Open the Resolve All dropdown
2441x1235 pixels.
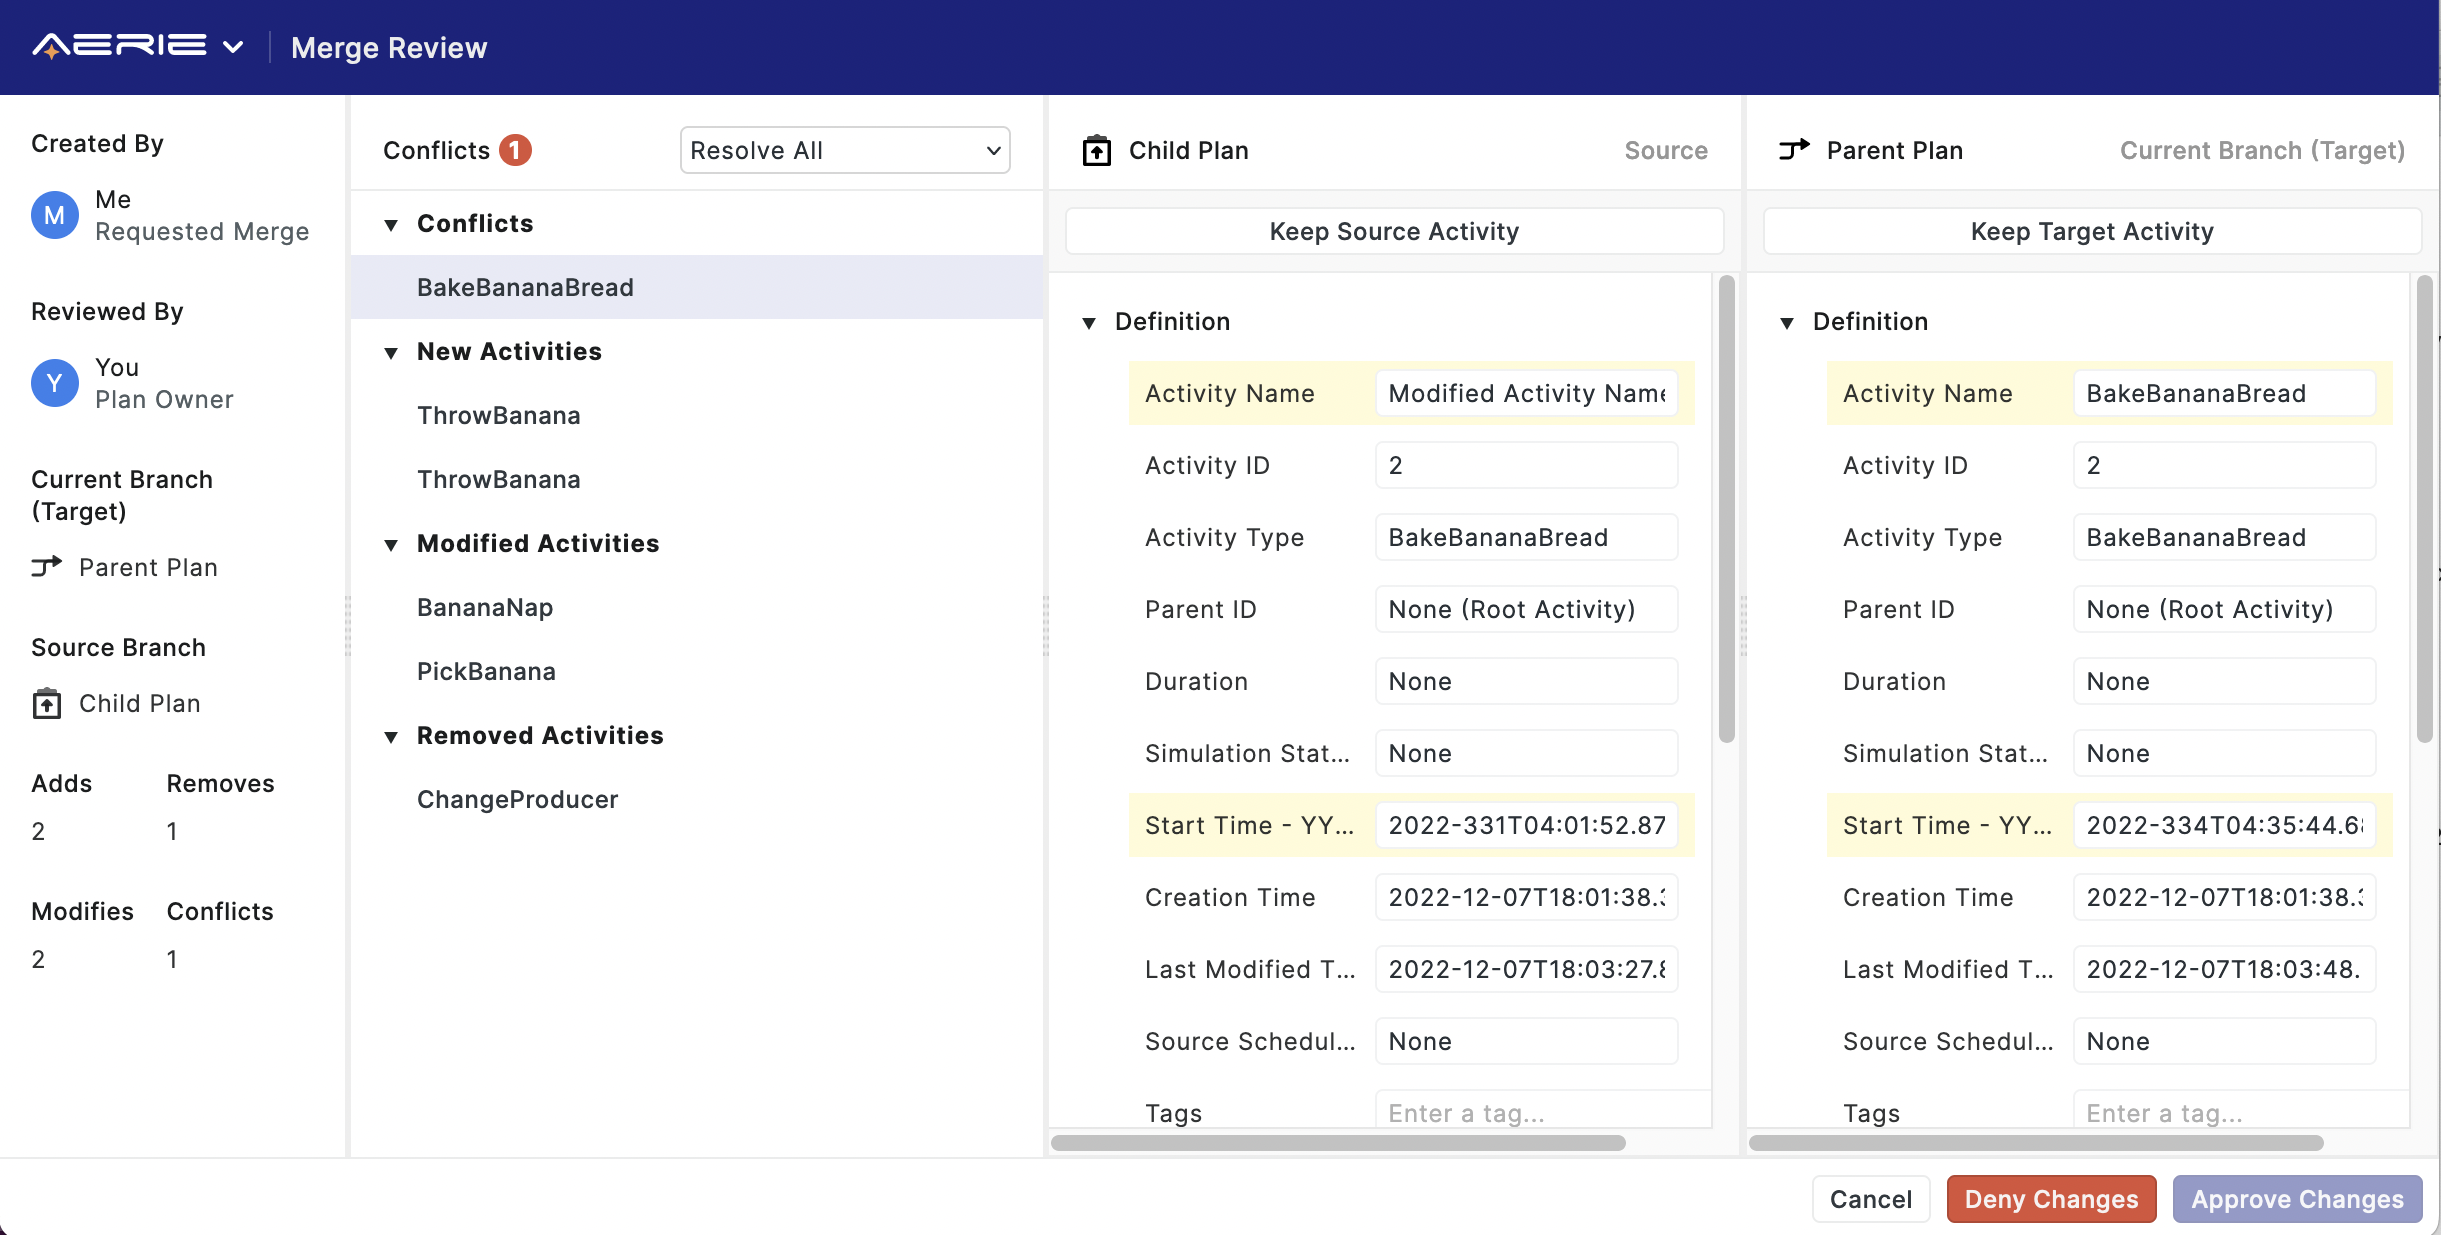pos(844,150)
